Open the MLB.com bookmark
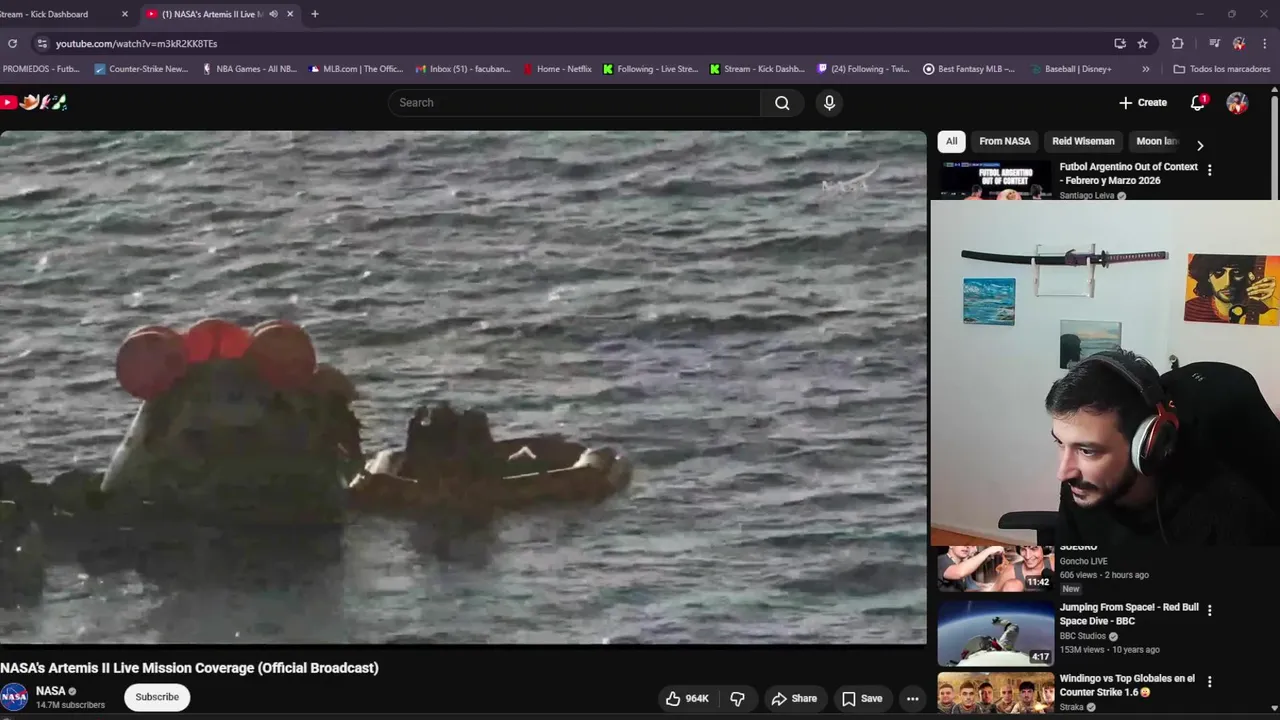The image size is (1280, 720). [x=356, y=69]
